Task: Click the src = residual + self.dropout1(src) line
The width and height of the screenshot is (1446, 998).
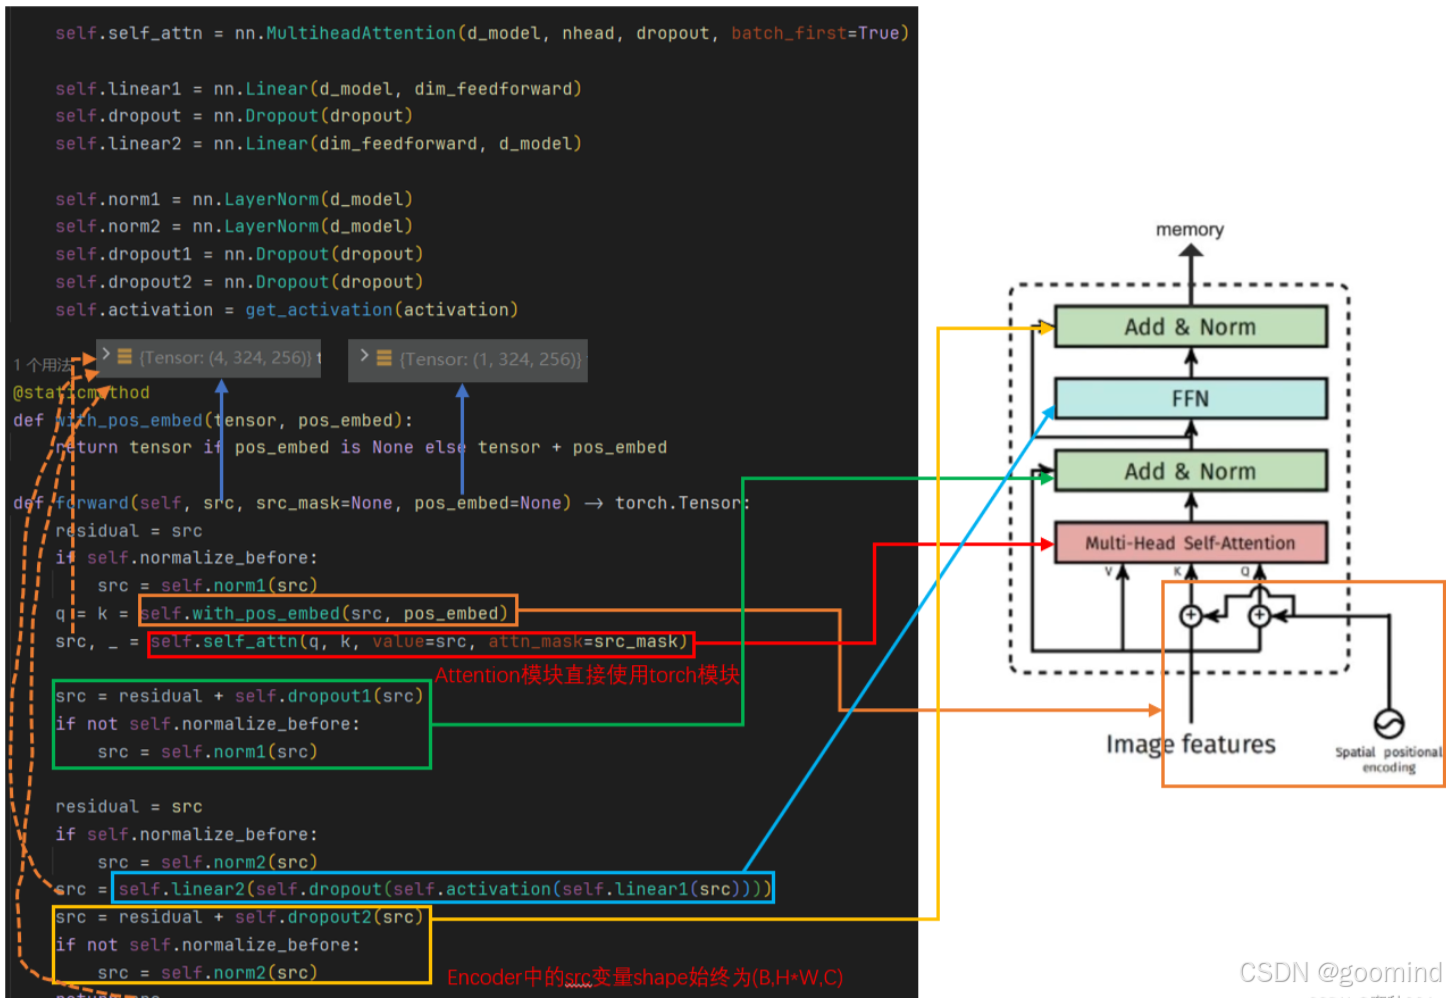Action: [x=239, y=696]
